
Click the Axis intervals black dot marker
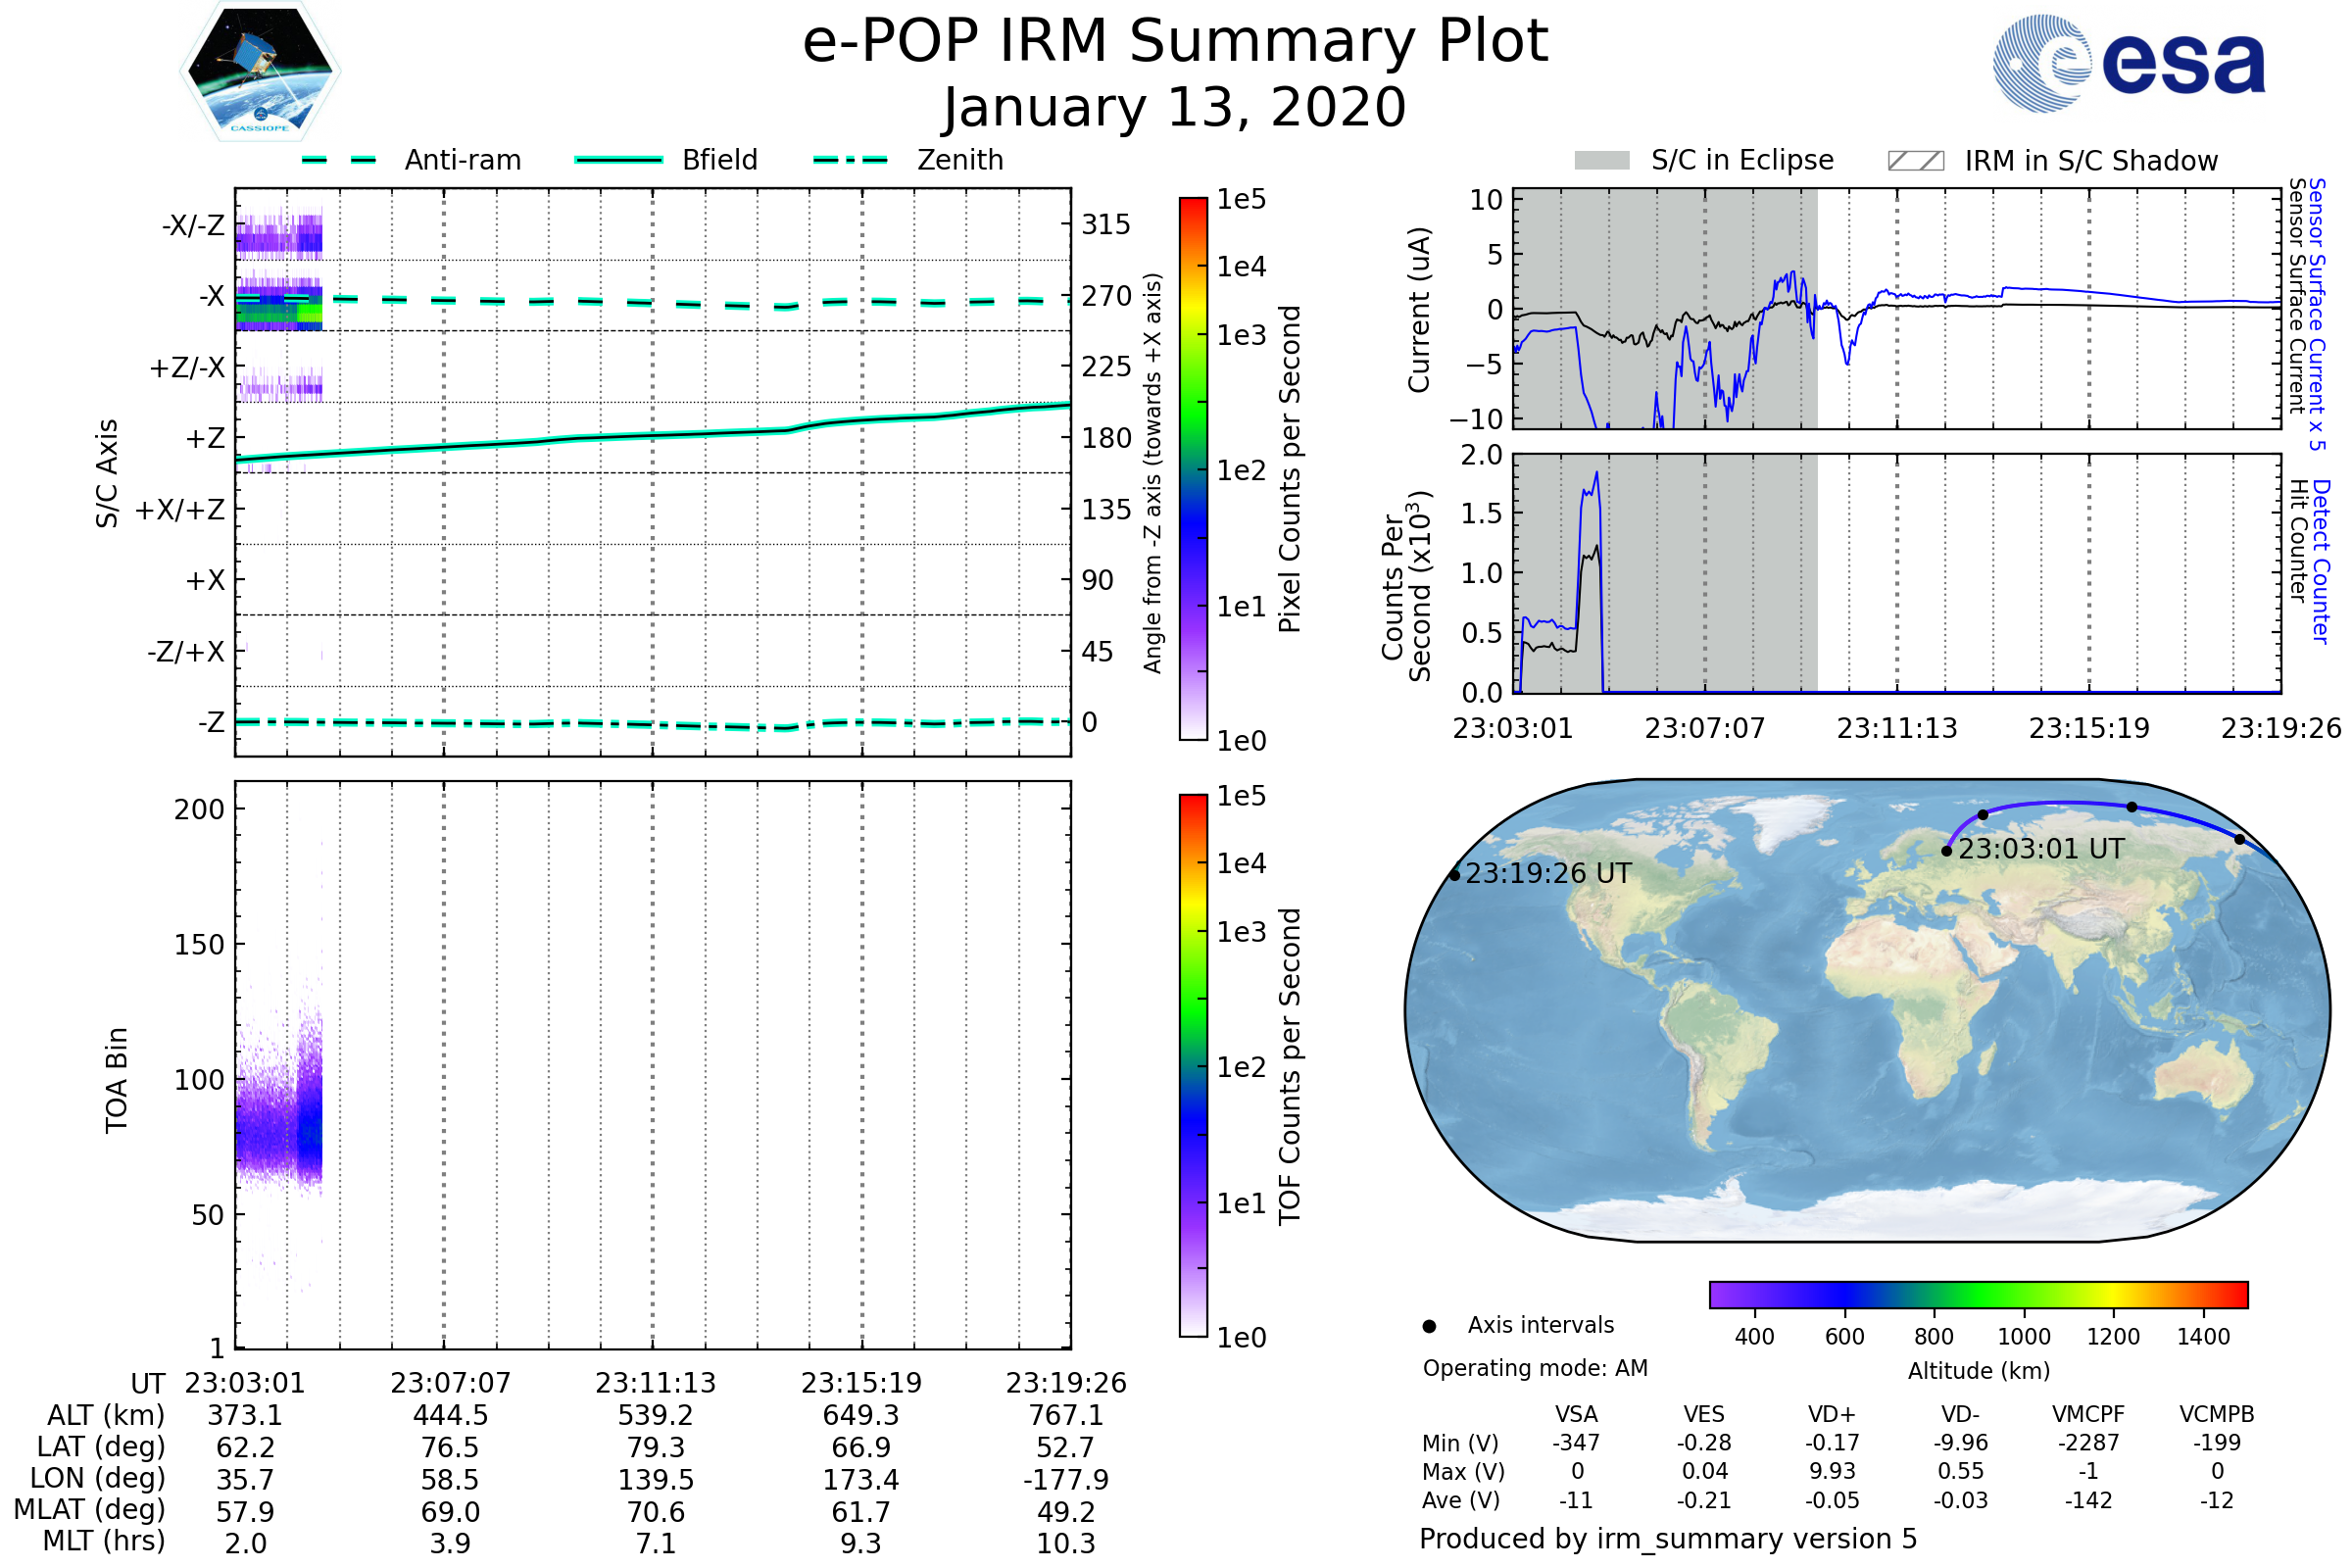click(x=1429, y=1327)
